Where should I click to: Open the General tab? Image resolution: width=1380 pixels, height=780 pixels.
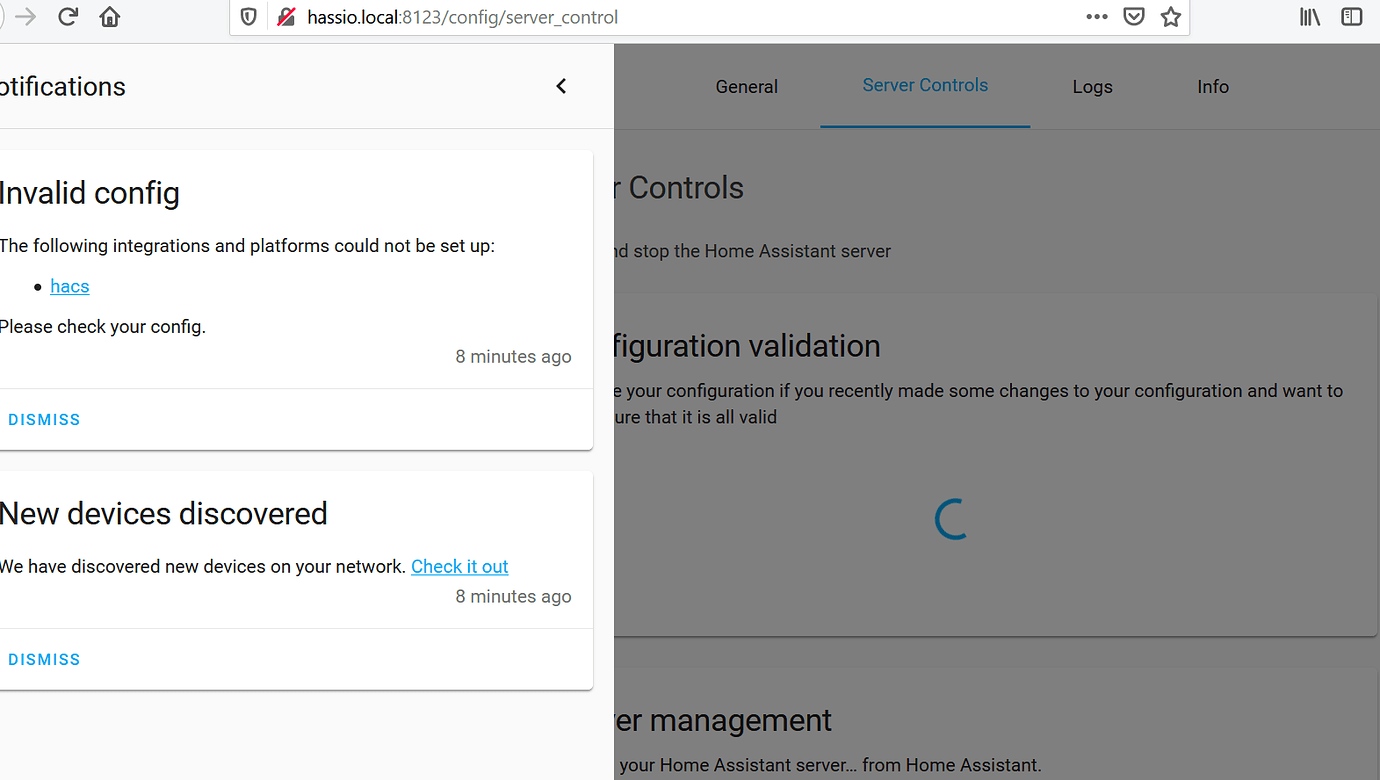tap(746, 86)
